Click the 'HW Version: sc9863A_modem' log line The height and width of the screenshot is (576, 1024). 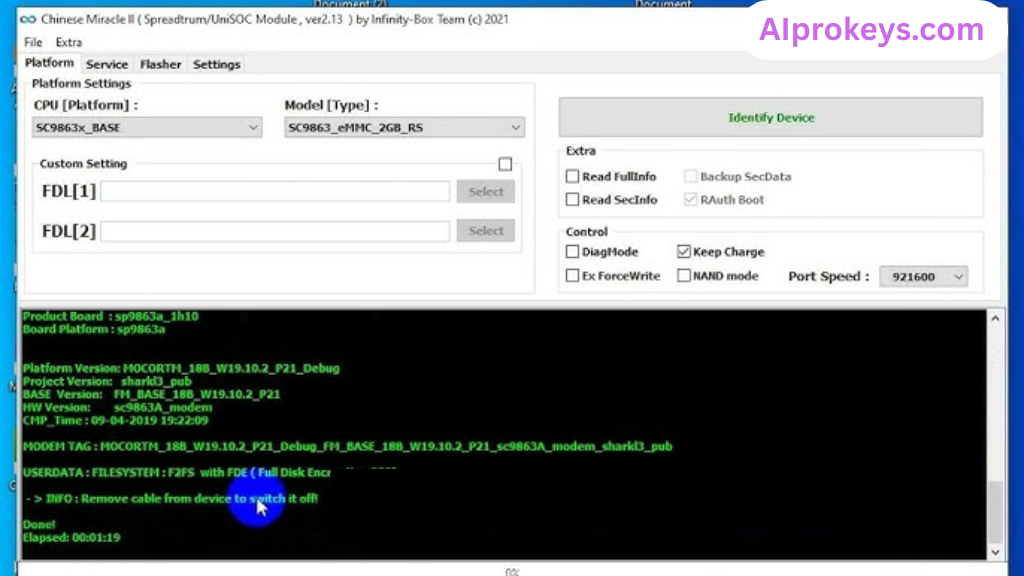[x=118, y=408]
